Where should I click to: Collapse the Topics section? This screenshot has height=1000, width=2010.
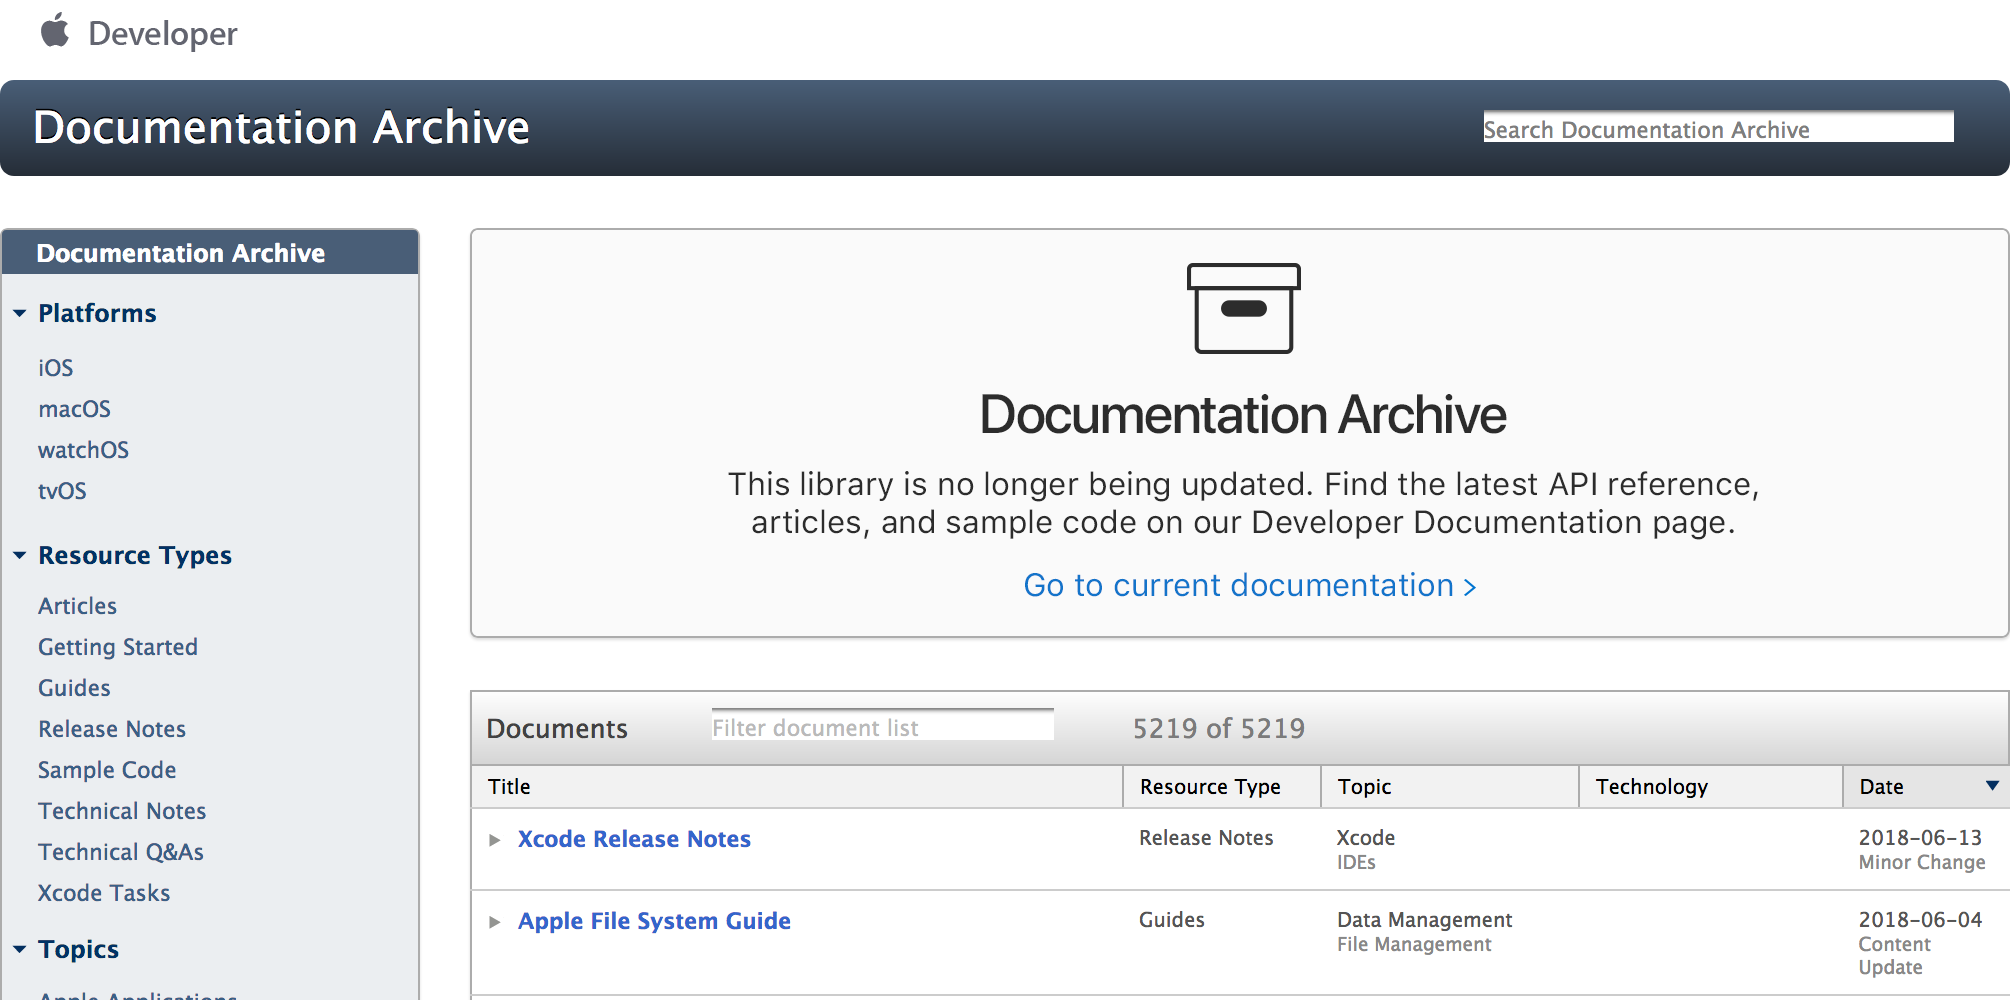click(x=19, y=949)
